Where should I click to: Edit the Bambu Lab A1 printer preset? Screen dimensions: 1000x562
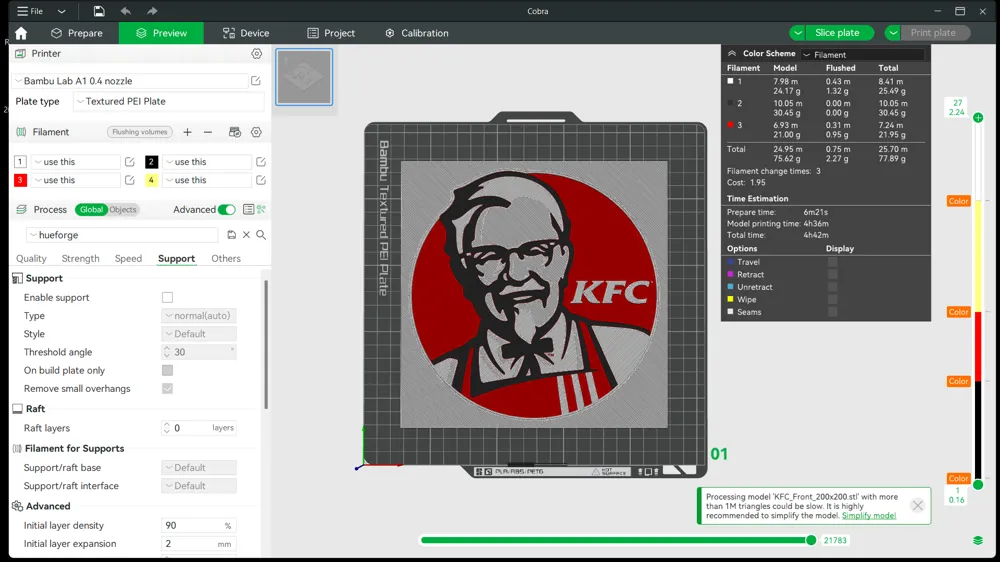pos(256,81)
